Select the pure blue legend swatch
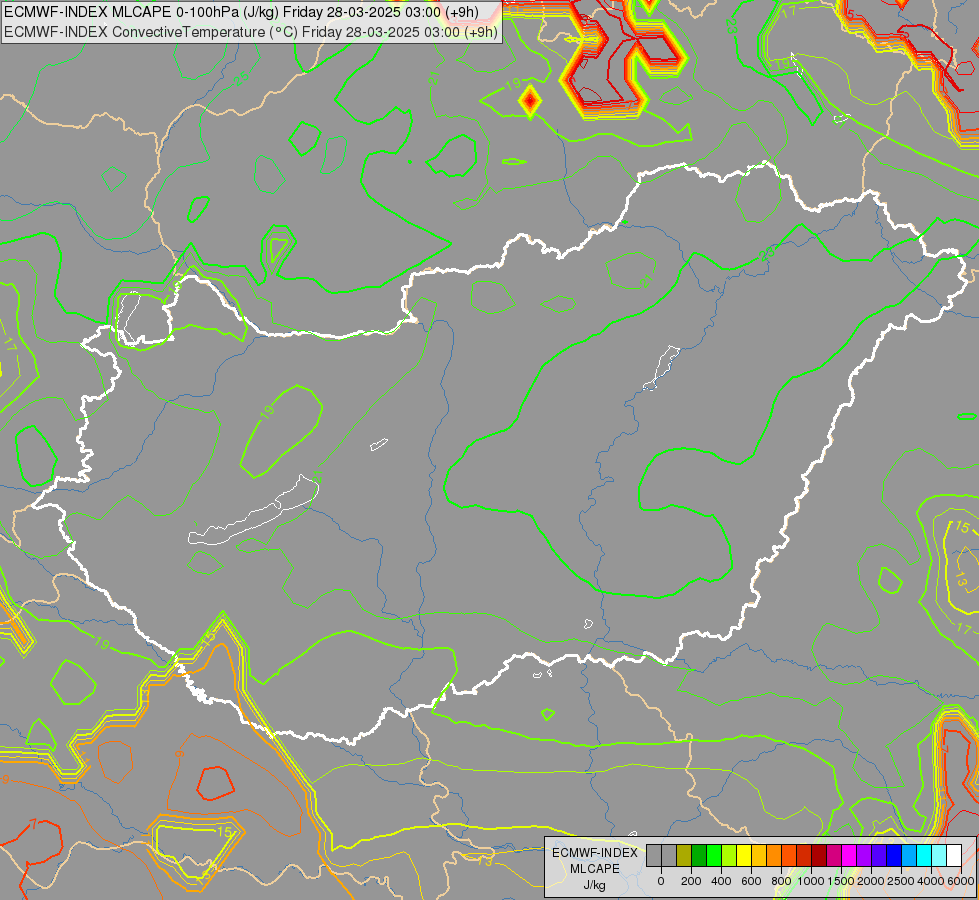This screenshot has height=900, width=979. click(x=895, y=855)
